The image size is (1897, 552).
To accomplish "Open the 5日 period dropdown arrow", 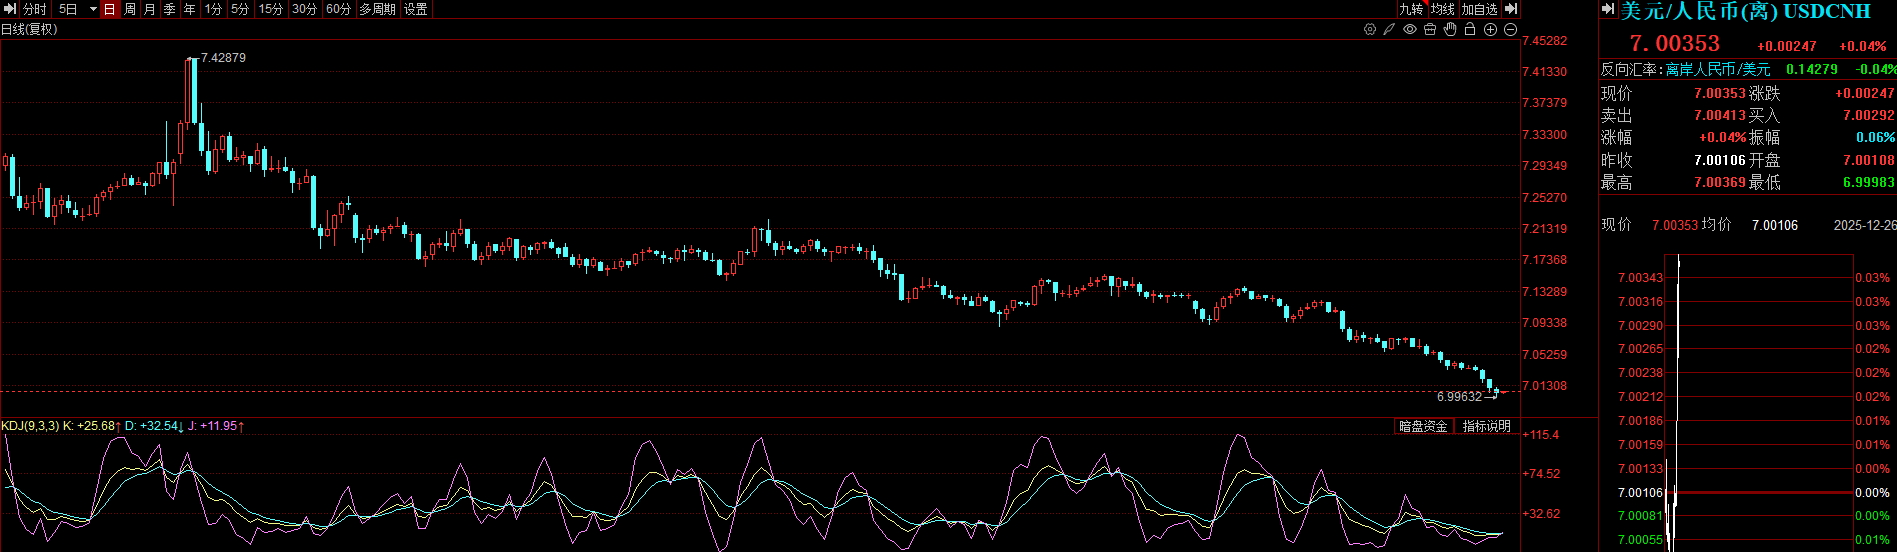I will click(x=93, y=9).
